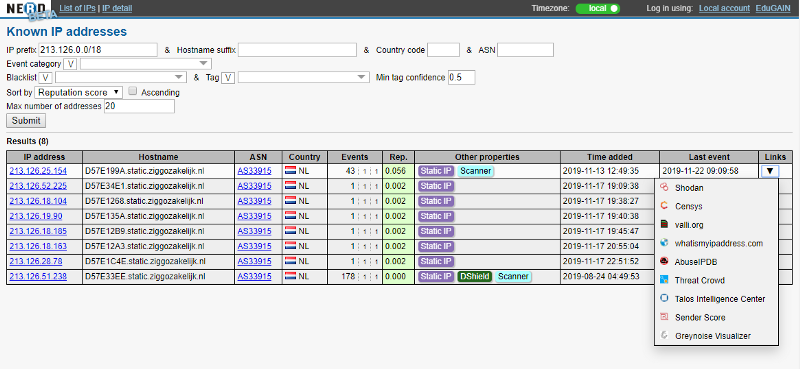Click the Shodan icon in links menu
The width and height of the screenshot is (800, 369).
pos(664,188)
